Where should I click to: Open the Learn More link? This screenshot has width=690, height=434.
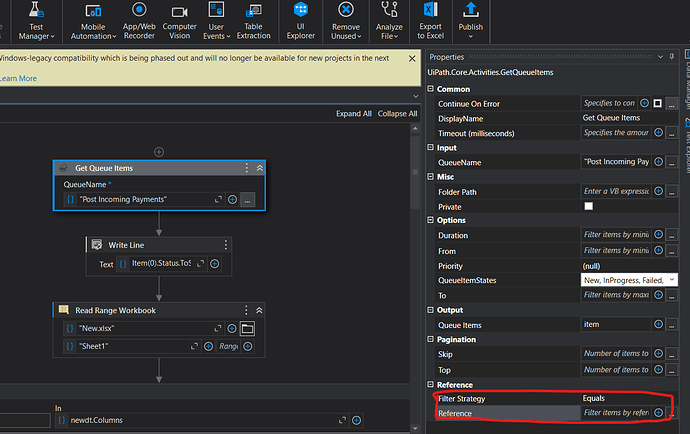pos(18,78)
